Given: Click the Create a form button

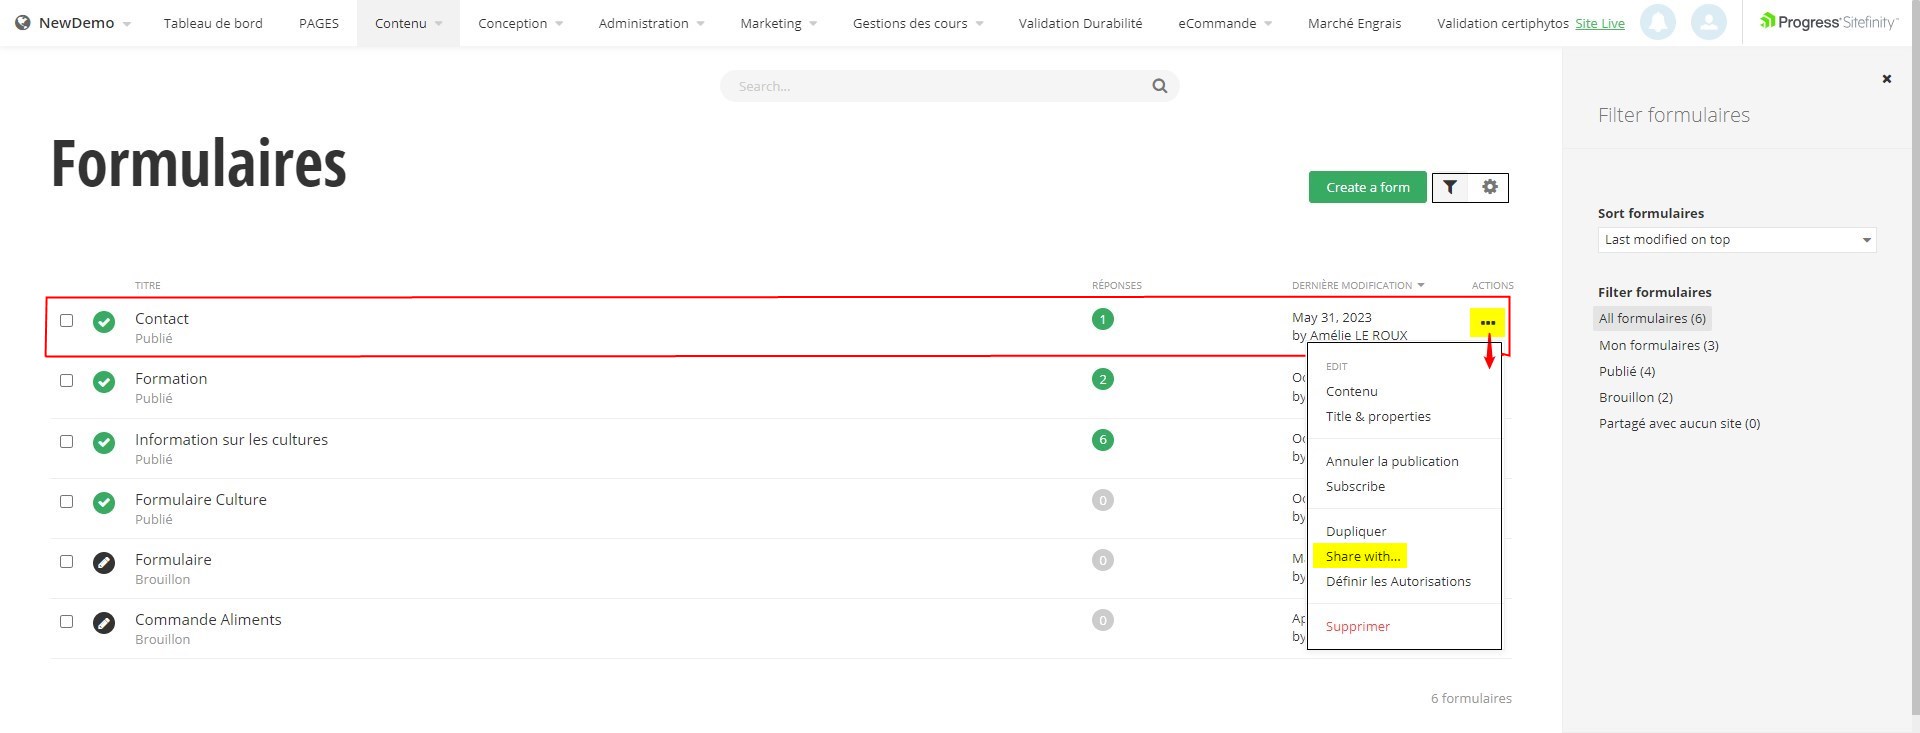Looking at the screenshot, I should pos(1367,187).
